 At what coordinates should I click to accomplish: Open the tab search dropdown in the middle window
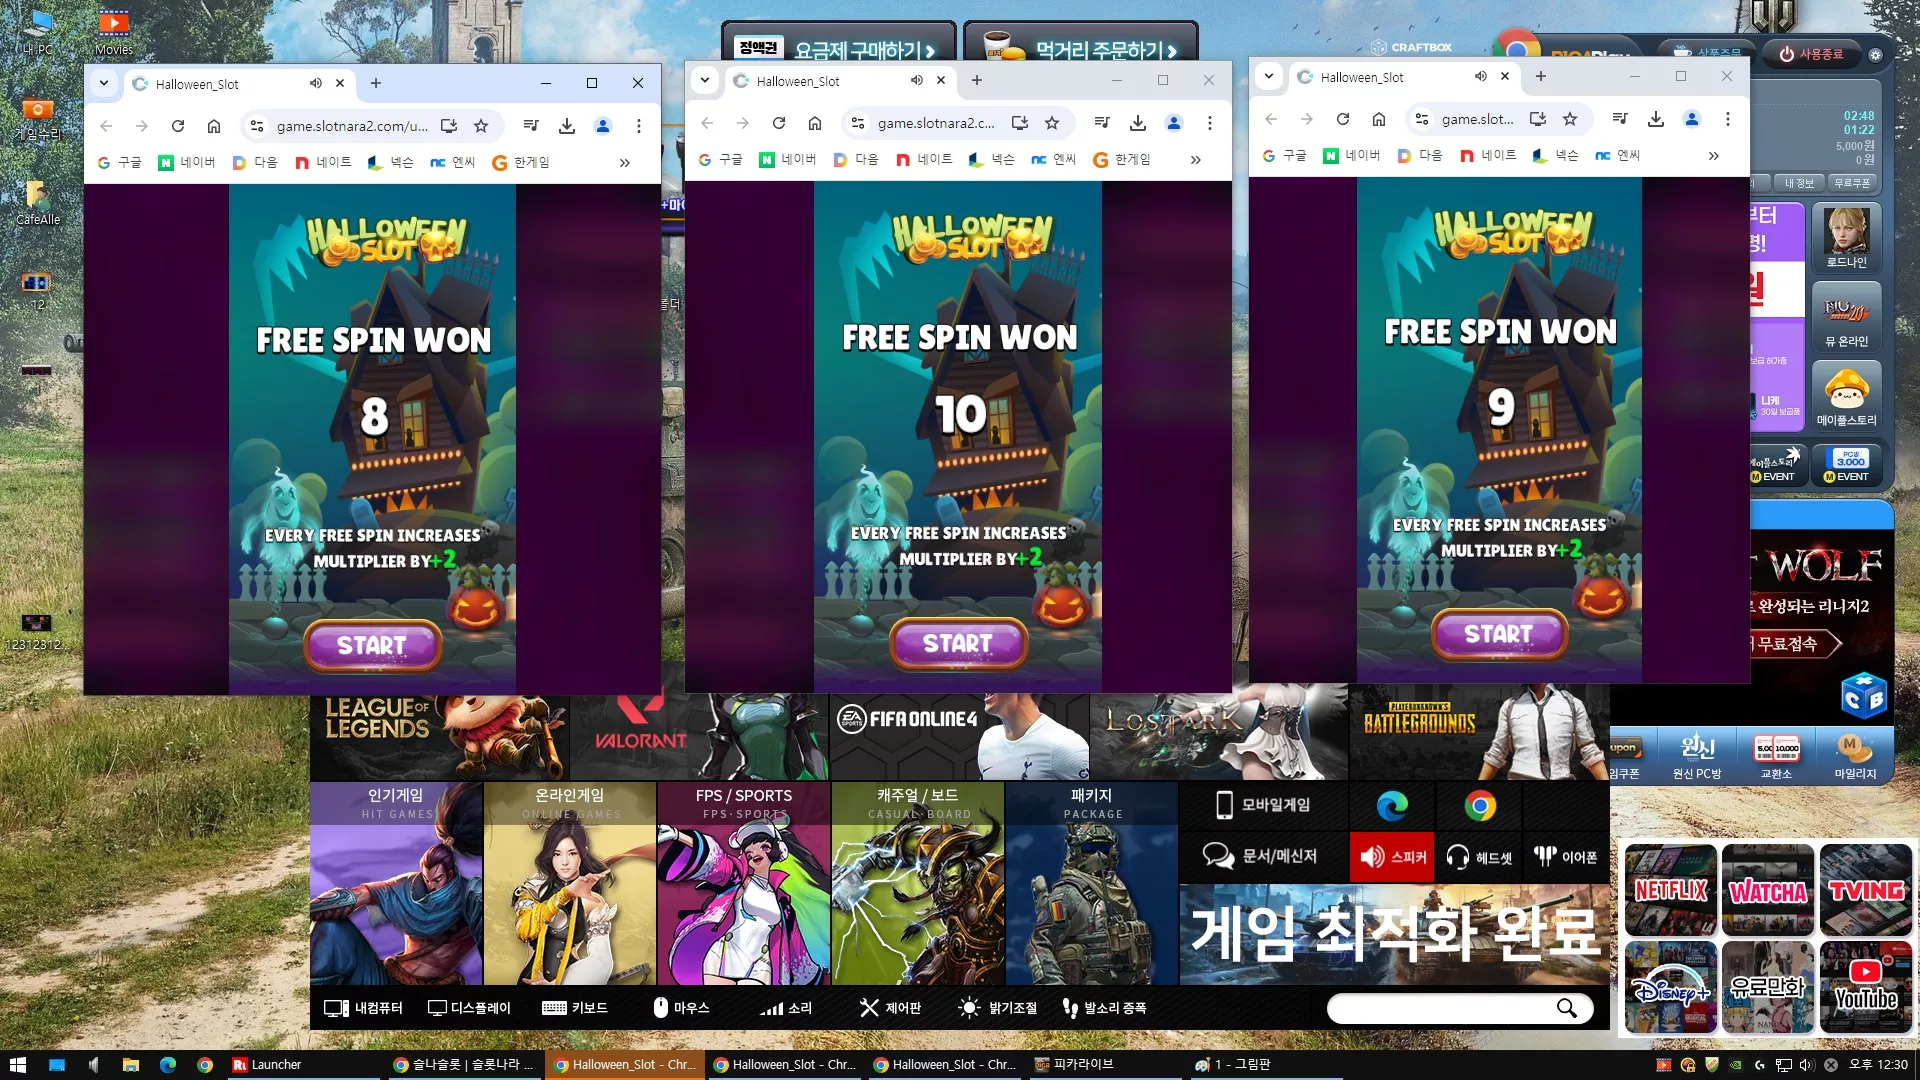[705, 80]
